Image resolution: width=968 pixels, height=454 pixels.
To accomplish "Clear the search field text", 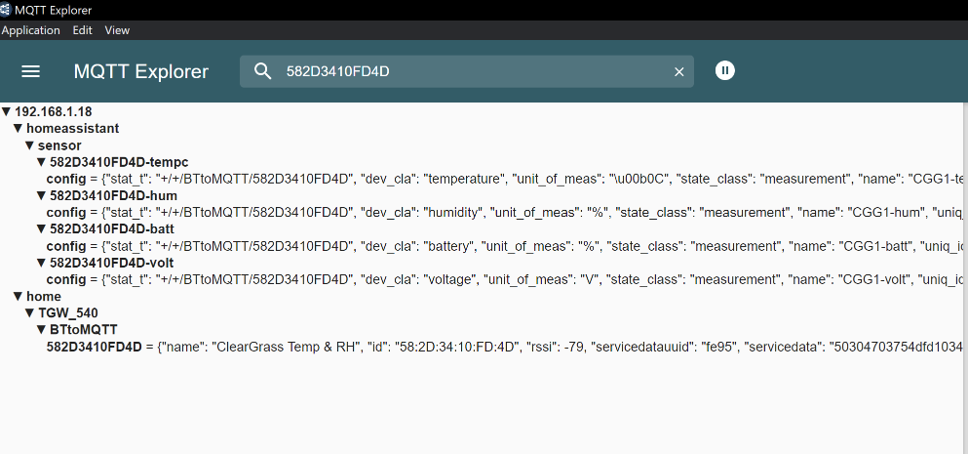I will [679, 71].
